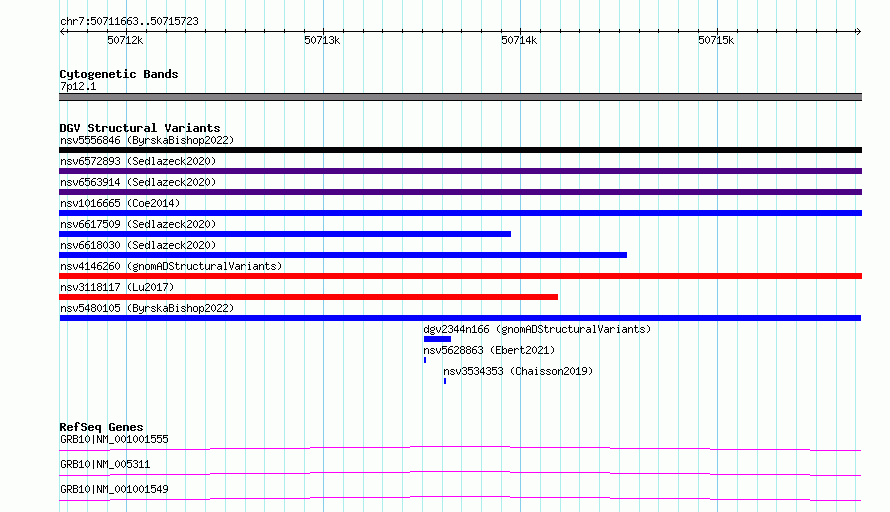The image size is (890, 512).
Task: Click the GRB10|NM_005311 magenta gene line
Action: (x=460, y=473)
